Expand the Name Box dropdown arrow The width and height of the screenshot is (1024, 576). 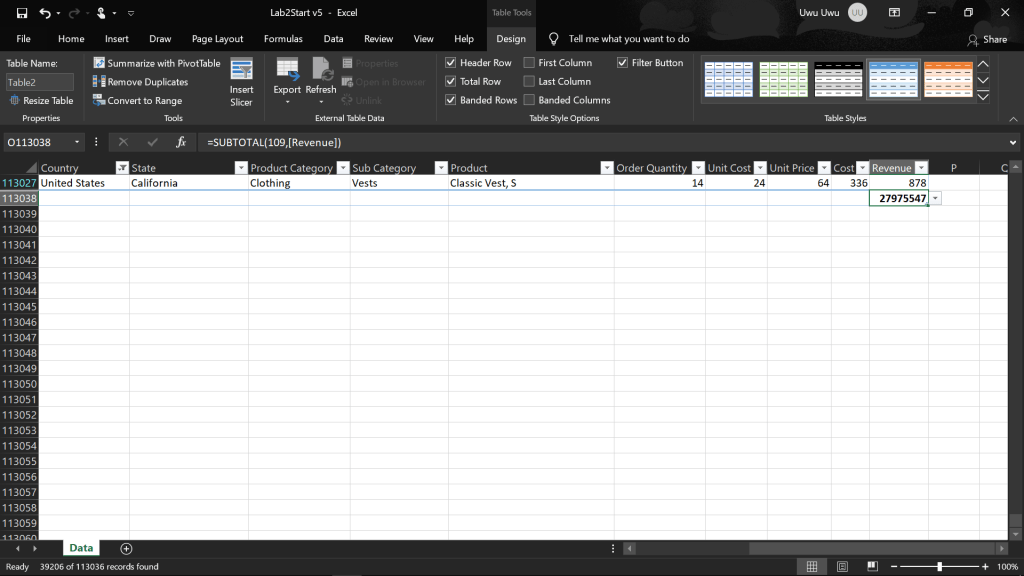pyautogui.click(x=78, y=142)
